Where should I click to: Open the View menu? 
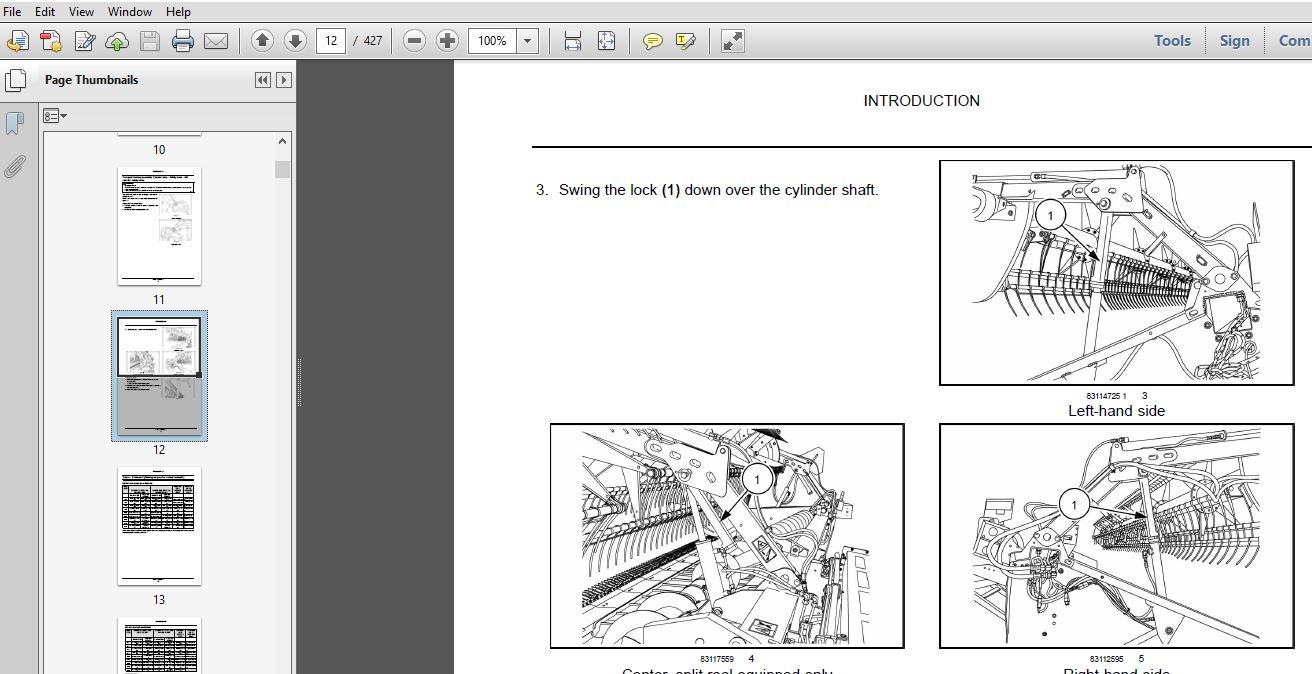pyautogui.click(x=81, y=12)
